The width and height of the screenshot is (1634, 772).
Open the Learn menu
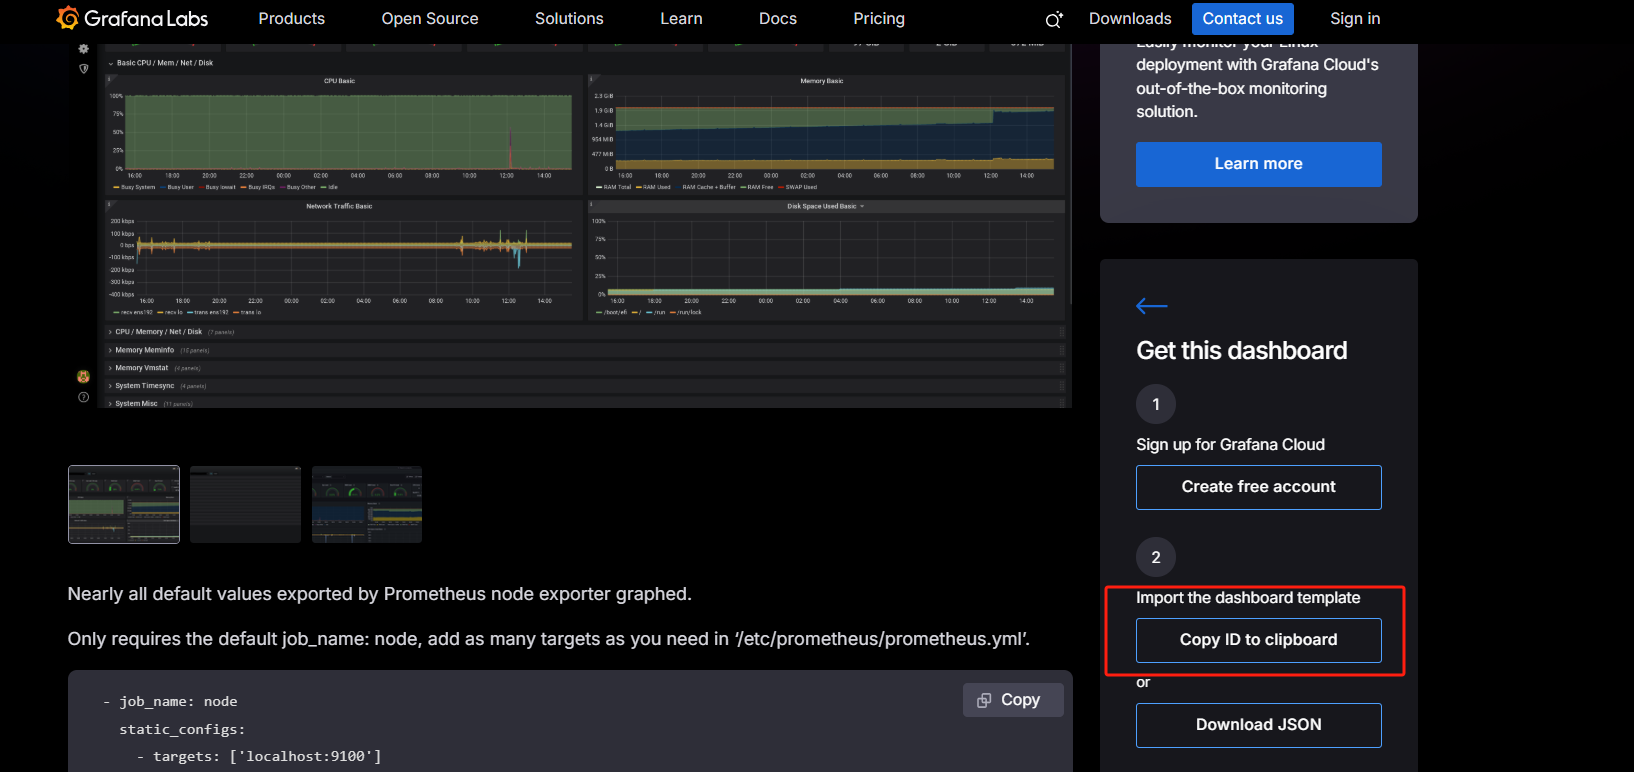[681, 18]
